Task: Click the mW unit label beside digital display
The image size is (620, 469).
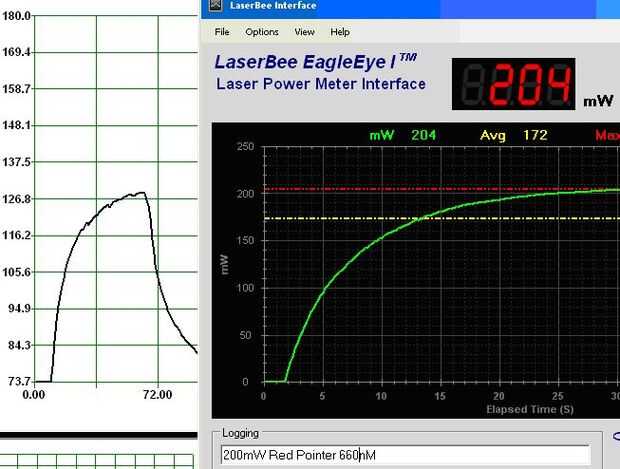Action: (x=598, y=101)
